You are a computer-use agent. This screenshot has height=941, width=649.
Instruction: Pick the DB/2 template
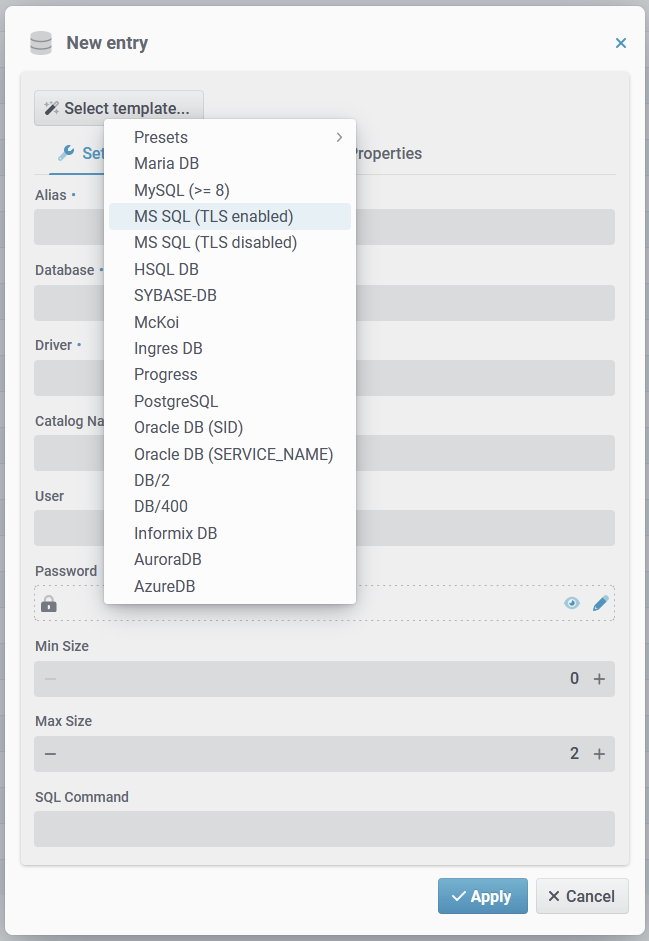tap(230, 481)
